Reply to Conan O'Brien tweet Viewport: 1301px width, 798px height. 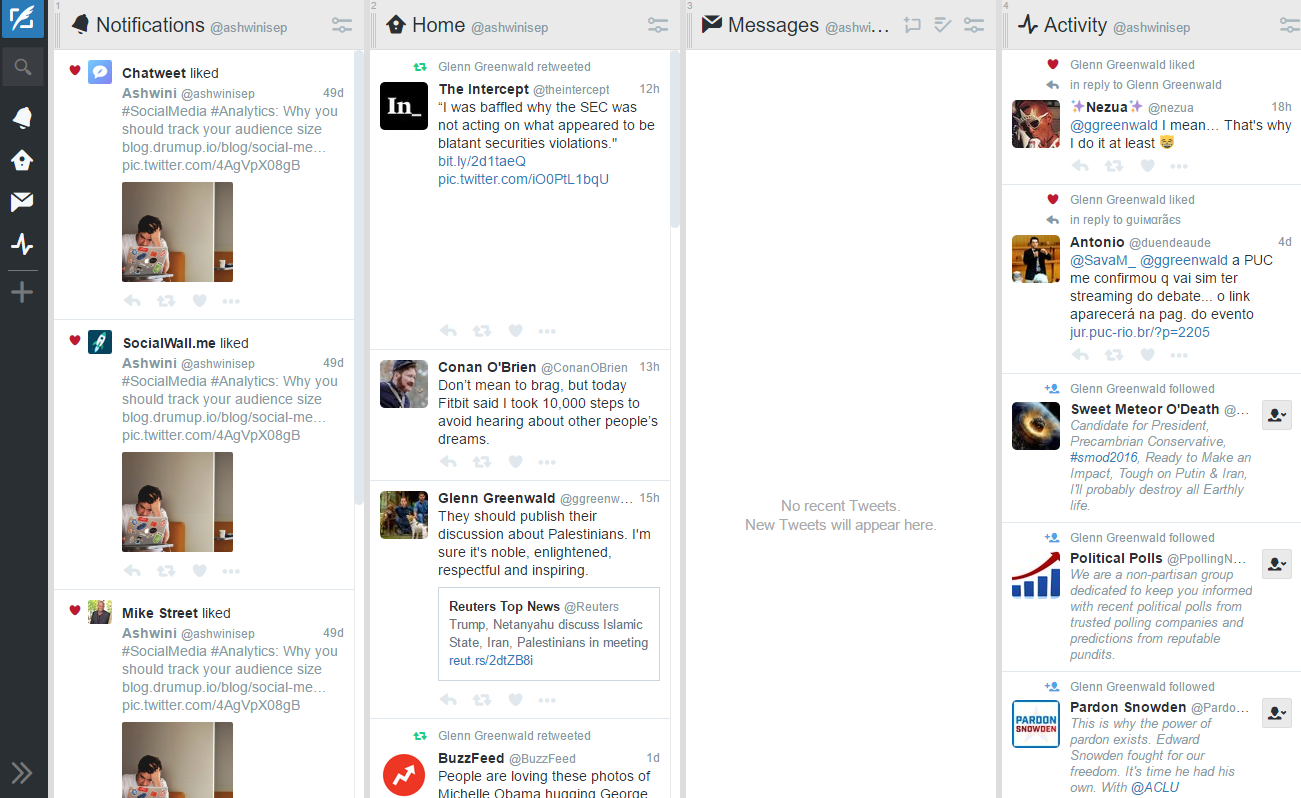coord(449,462)
